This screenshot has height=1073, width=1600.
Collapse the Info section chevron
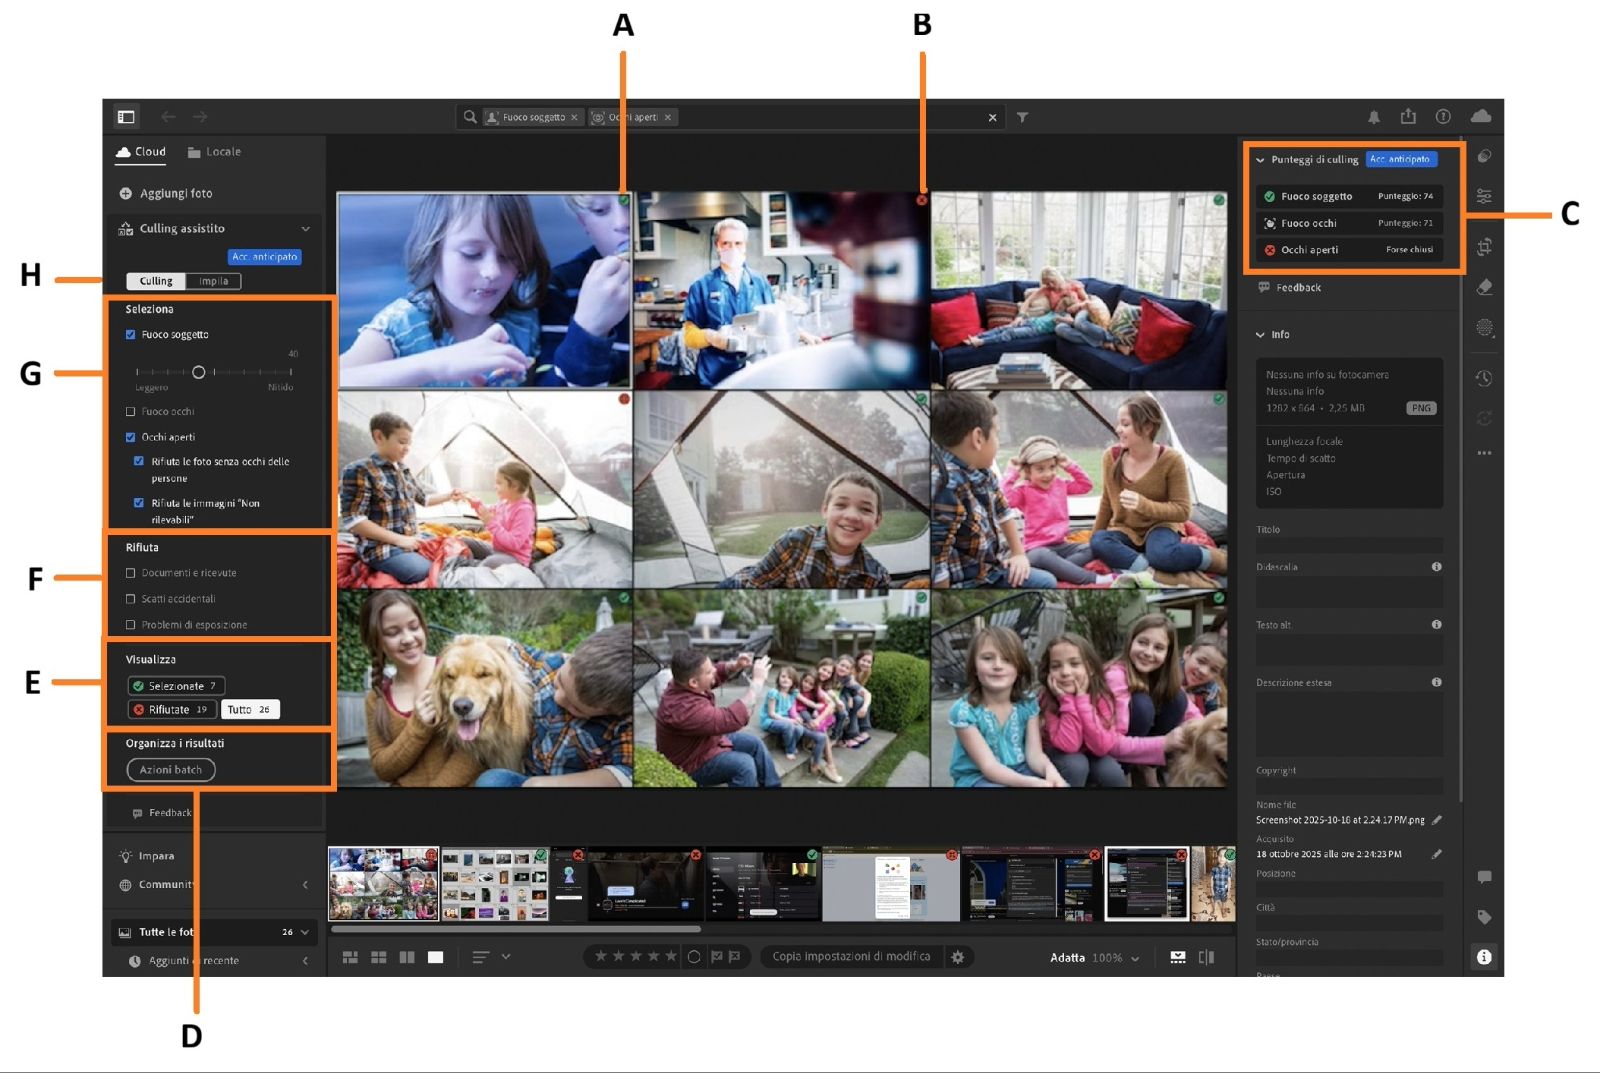click(x=1260, y=335)
